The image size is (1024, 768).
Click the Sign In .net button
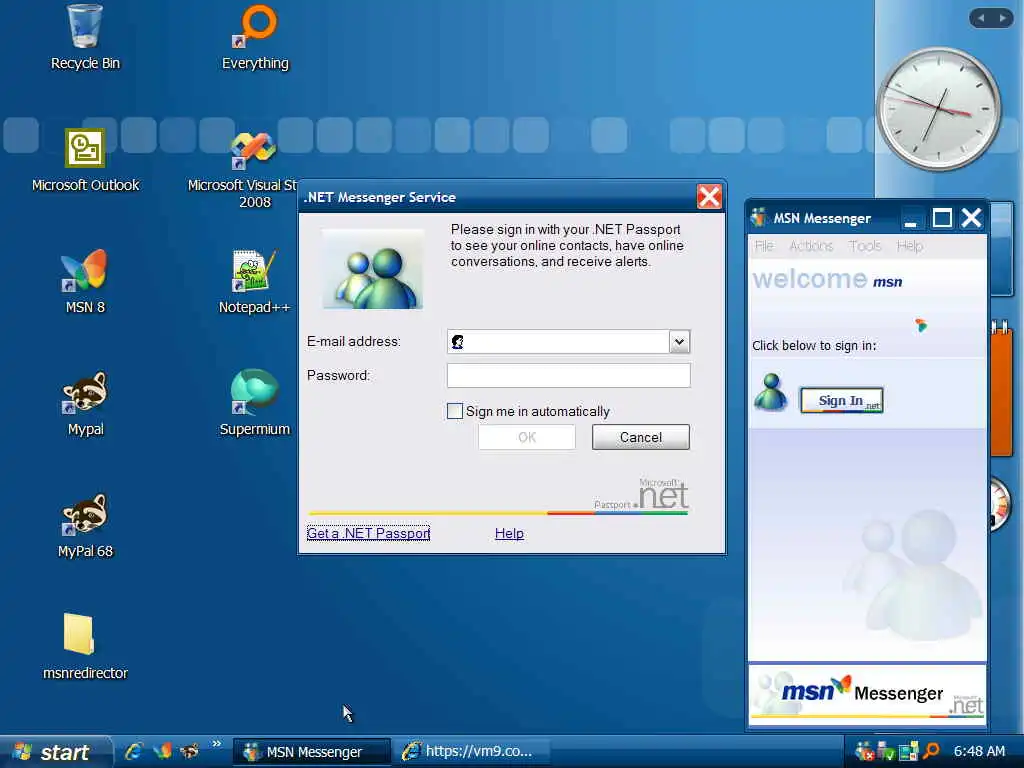click(842, 400)
